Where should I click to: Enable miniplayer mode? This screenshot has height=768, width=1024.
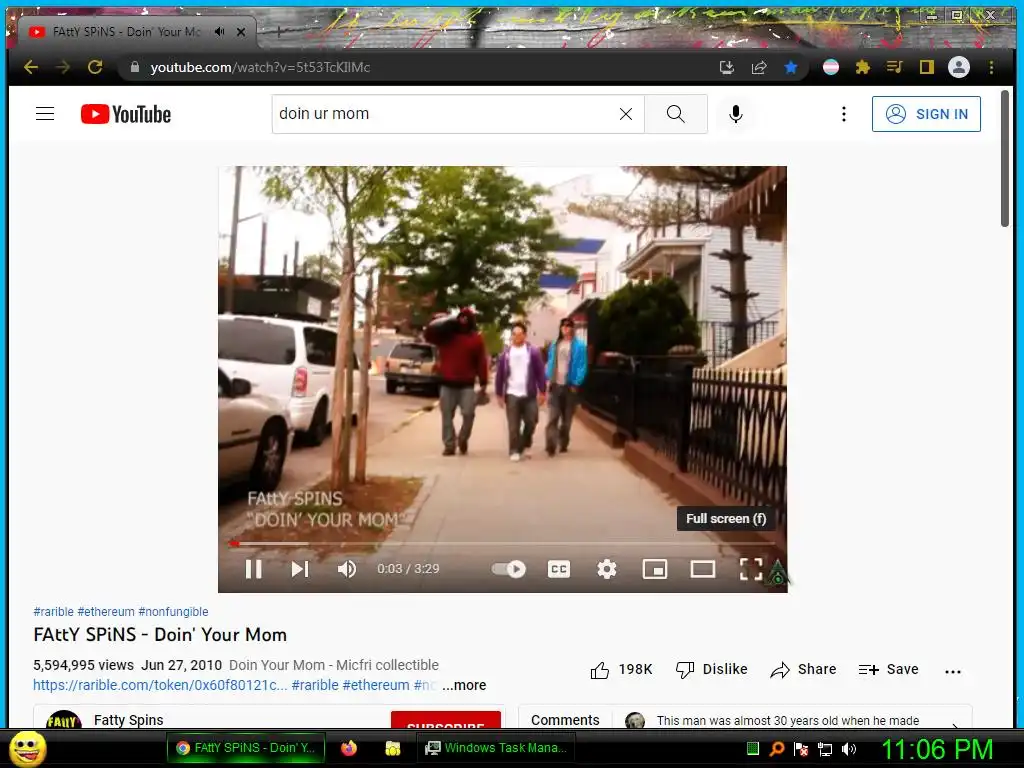[655, 569]
